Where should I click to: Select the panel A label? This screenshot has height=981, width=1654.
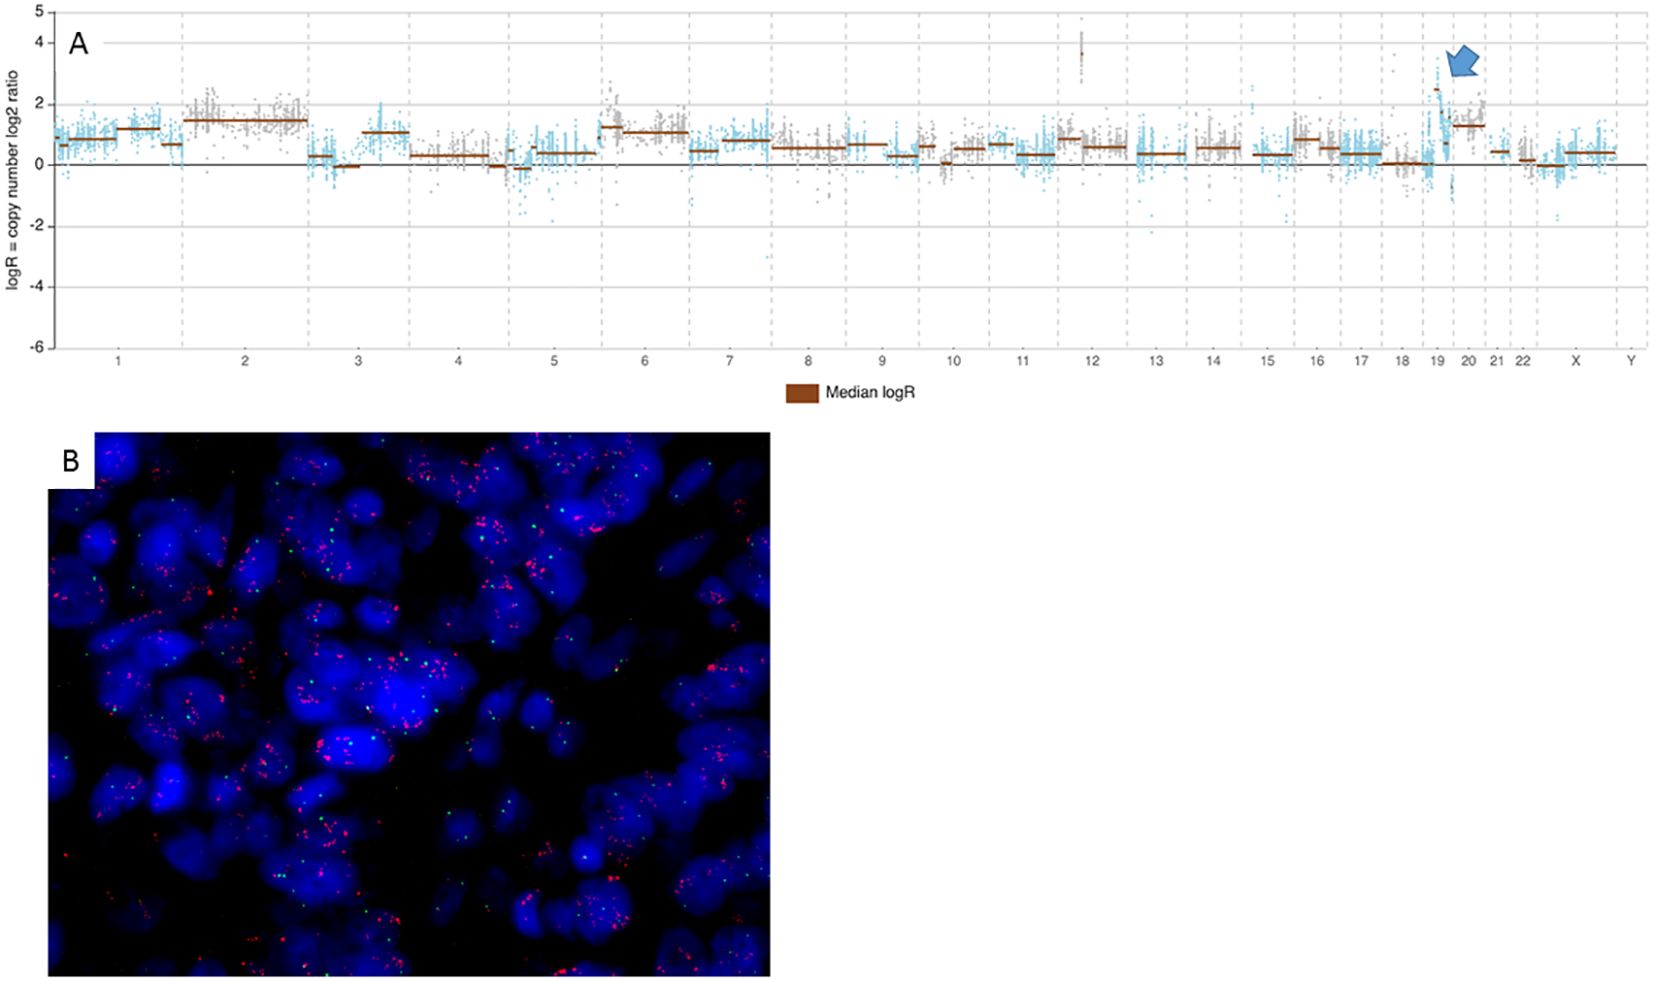78,44
